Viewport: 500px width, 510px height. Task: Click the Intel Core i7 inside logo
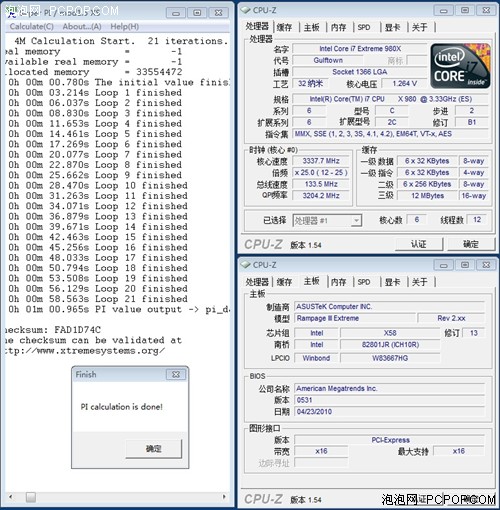point(460,66)
